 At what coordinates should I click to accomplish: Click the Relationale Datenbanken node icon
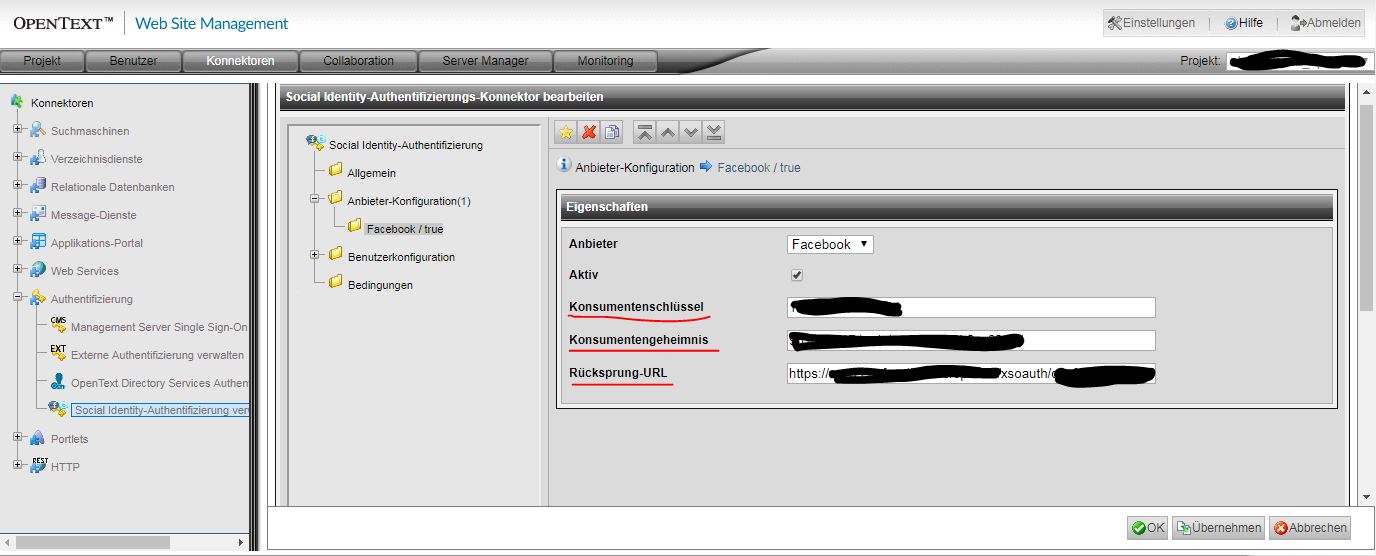pos(38,186)
